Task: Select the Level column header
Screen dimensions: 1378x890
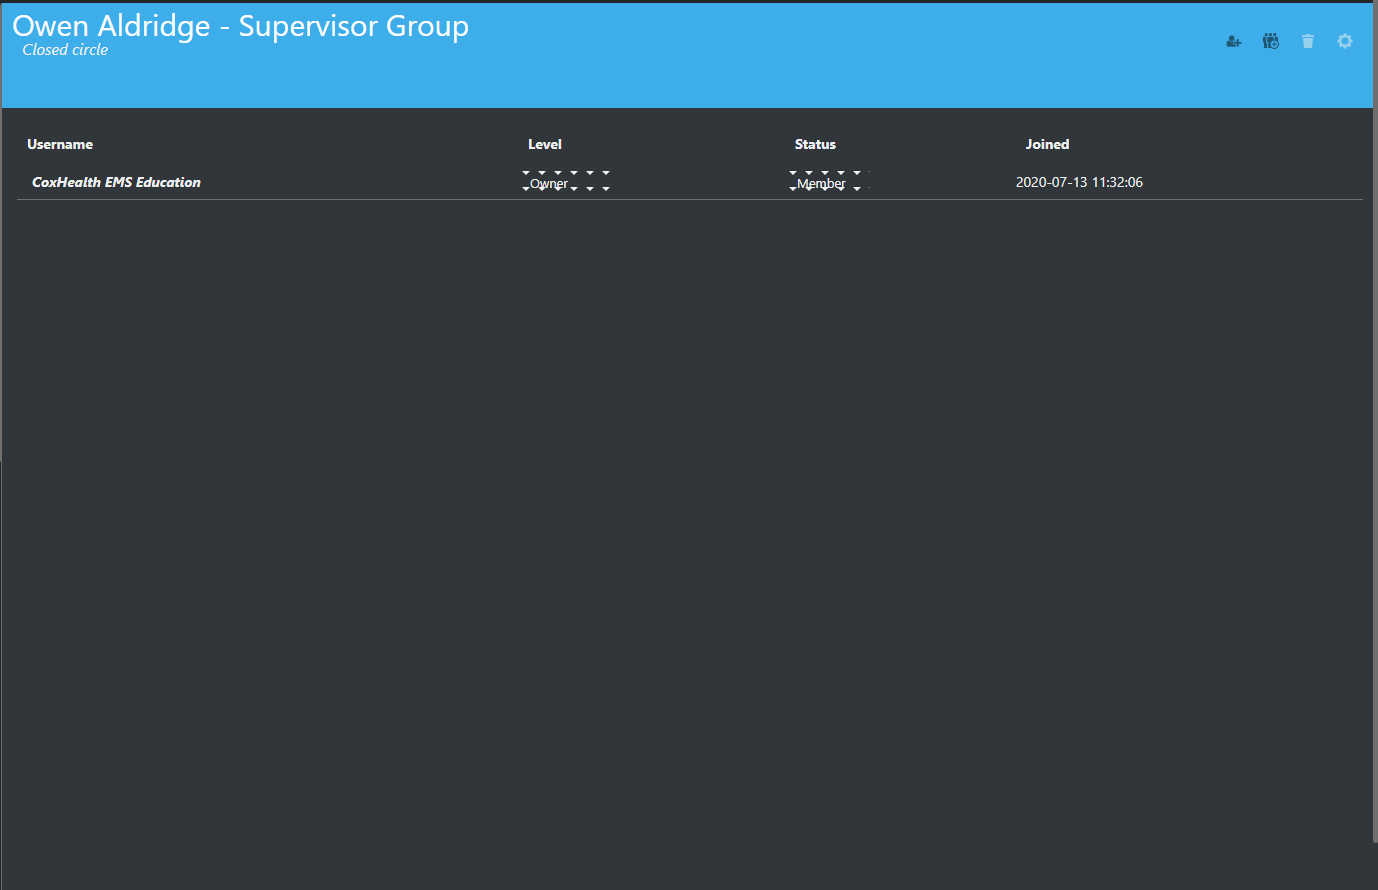Action: (545, 144)
